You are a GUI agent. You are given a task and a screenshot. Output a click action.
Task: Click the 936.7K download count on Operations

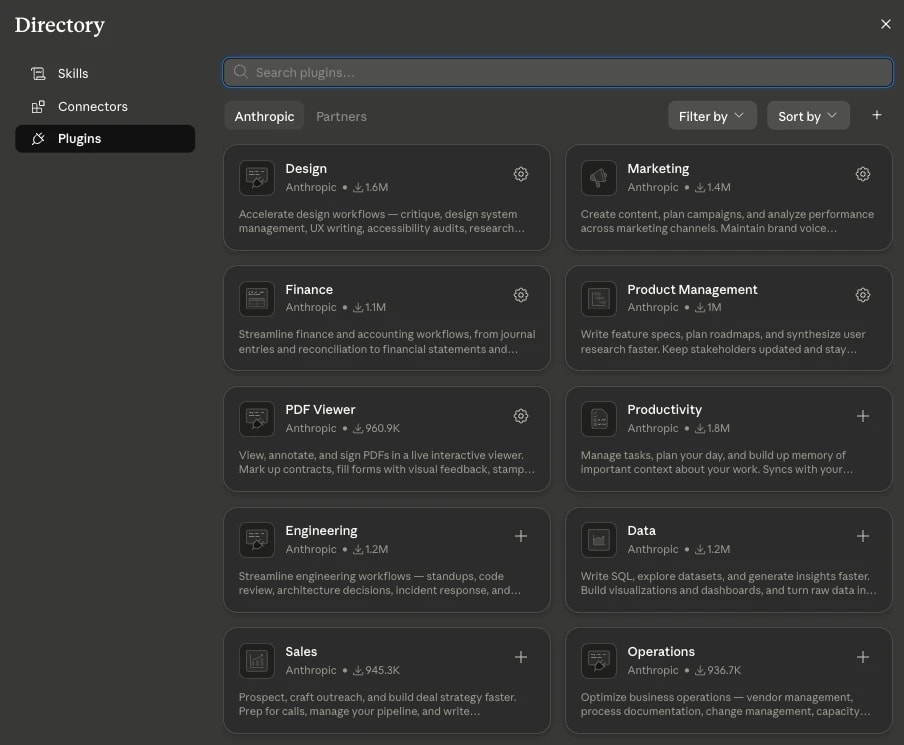click(x=718, y=671)
